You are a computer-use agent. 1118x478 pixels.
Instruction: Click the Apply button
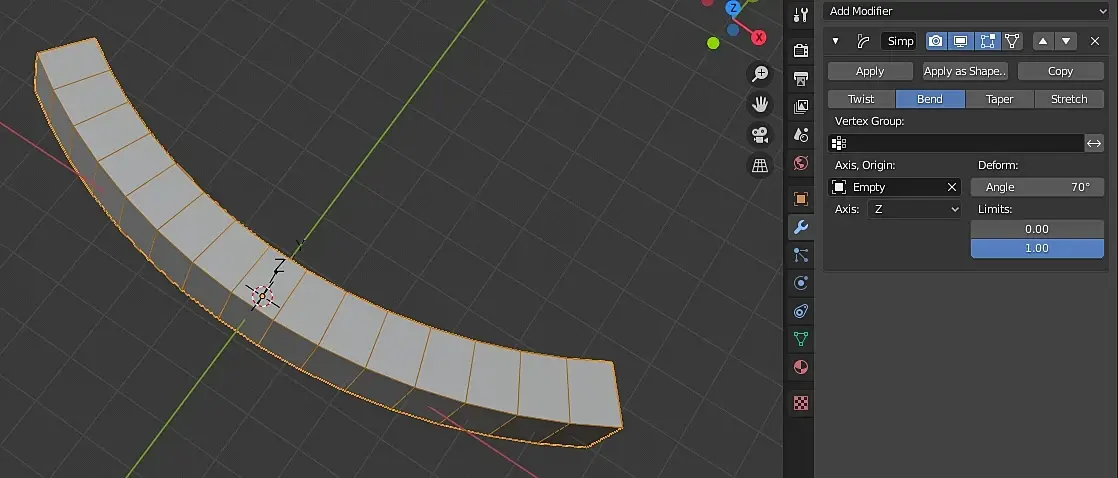[870, 71]
